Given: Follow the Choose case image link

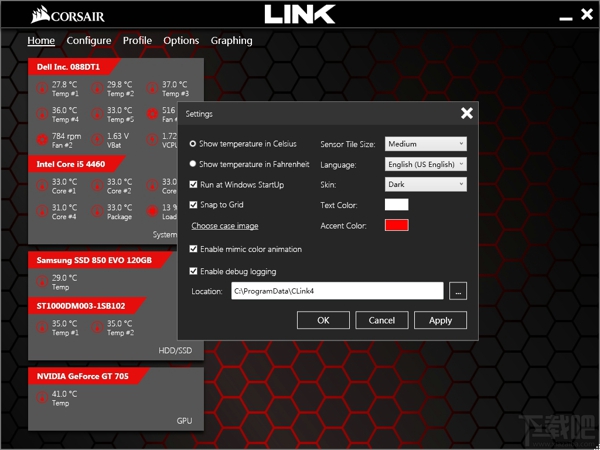Looking at the screenshot, I should (224, 226).
